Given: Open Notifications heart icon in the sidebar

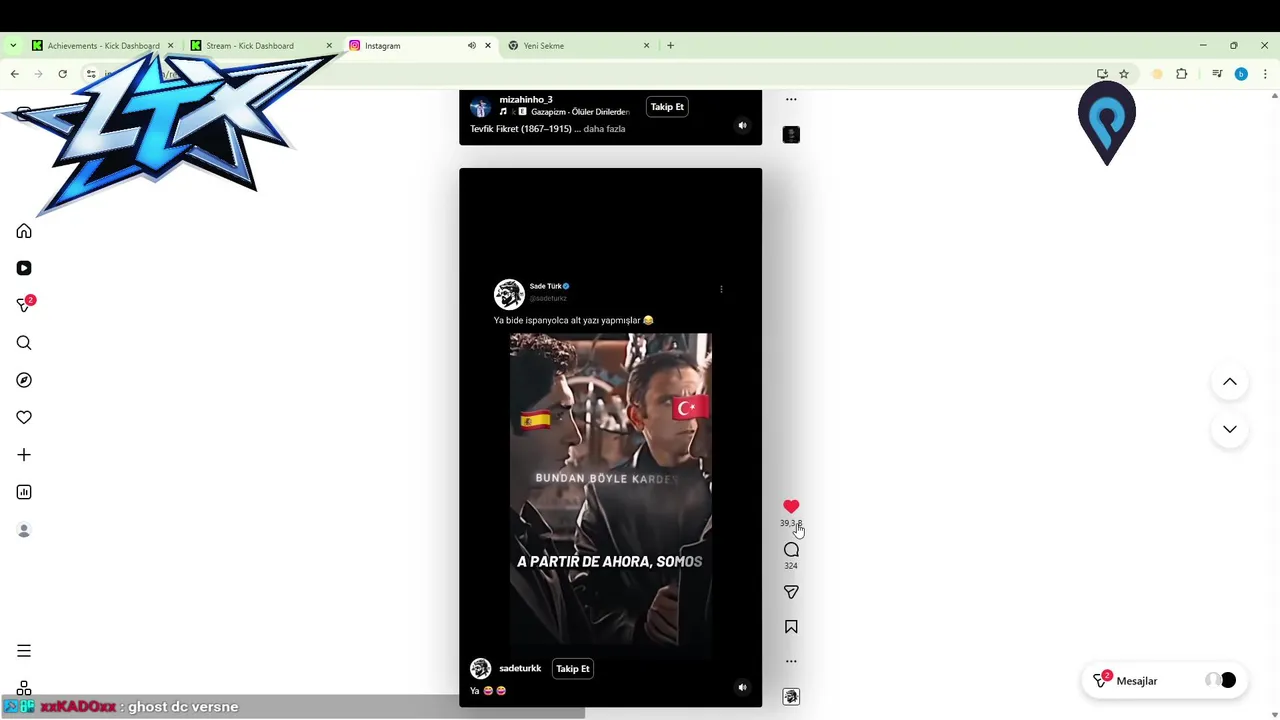Looking at the screenshot, I should pyautogui.click(x=24, y=417).
